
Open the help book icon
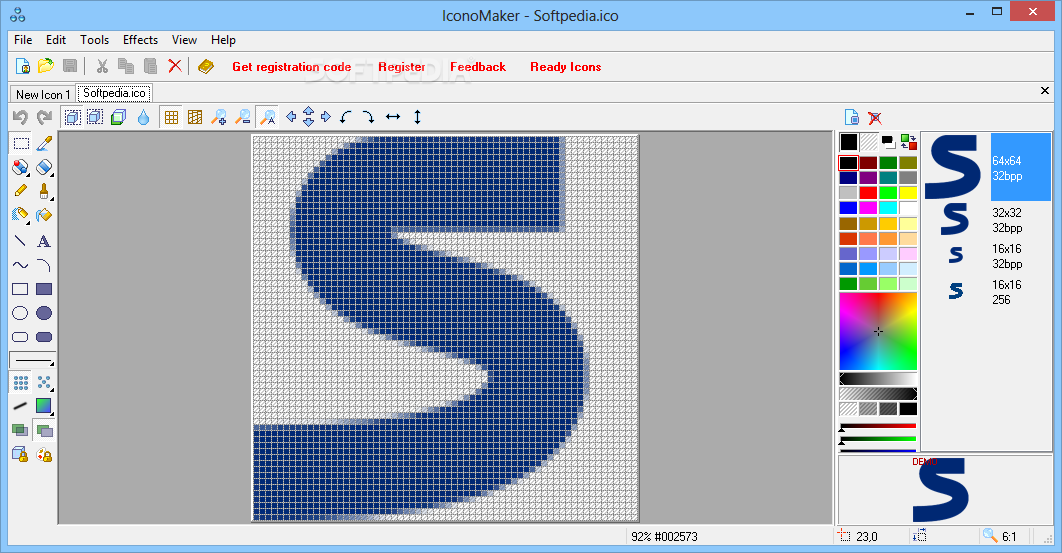(x=205, y=66)
